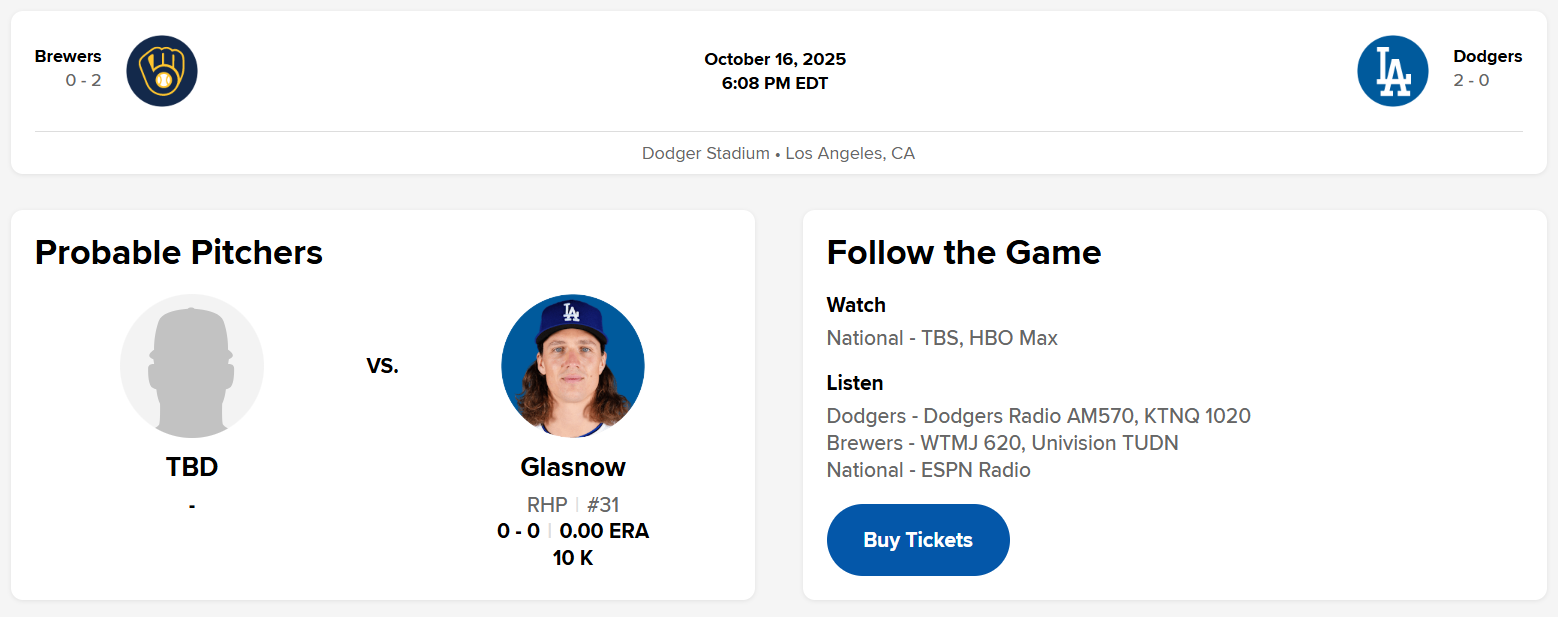
Task: Click the TBD pitcher name
Action: (192, 467)
